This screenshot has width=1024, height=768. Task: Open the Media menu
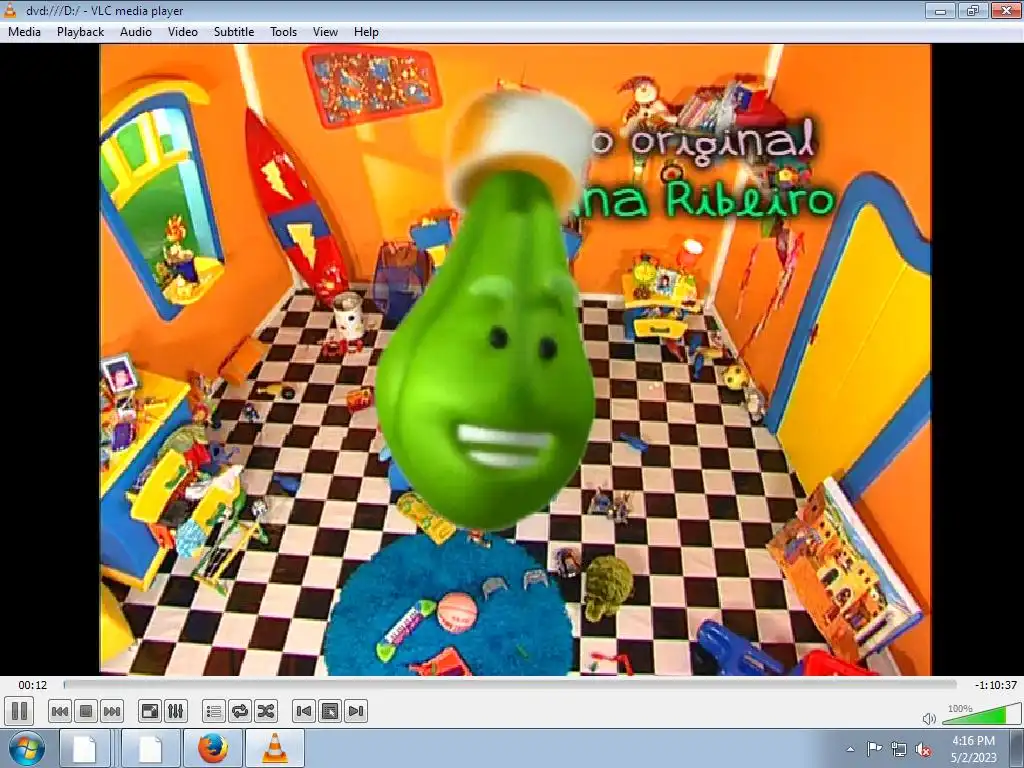point(24,32)
